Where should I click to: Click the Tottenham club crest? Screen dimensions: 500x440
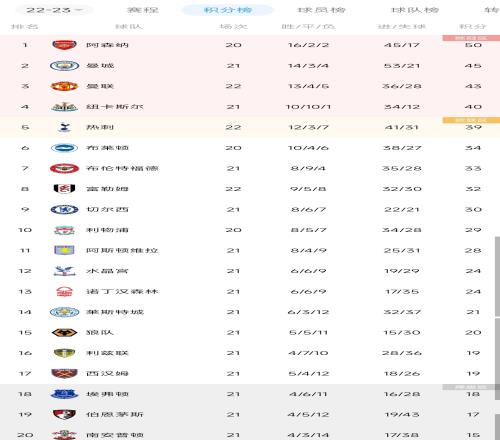(x=64, y=127)
